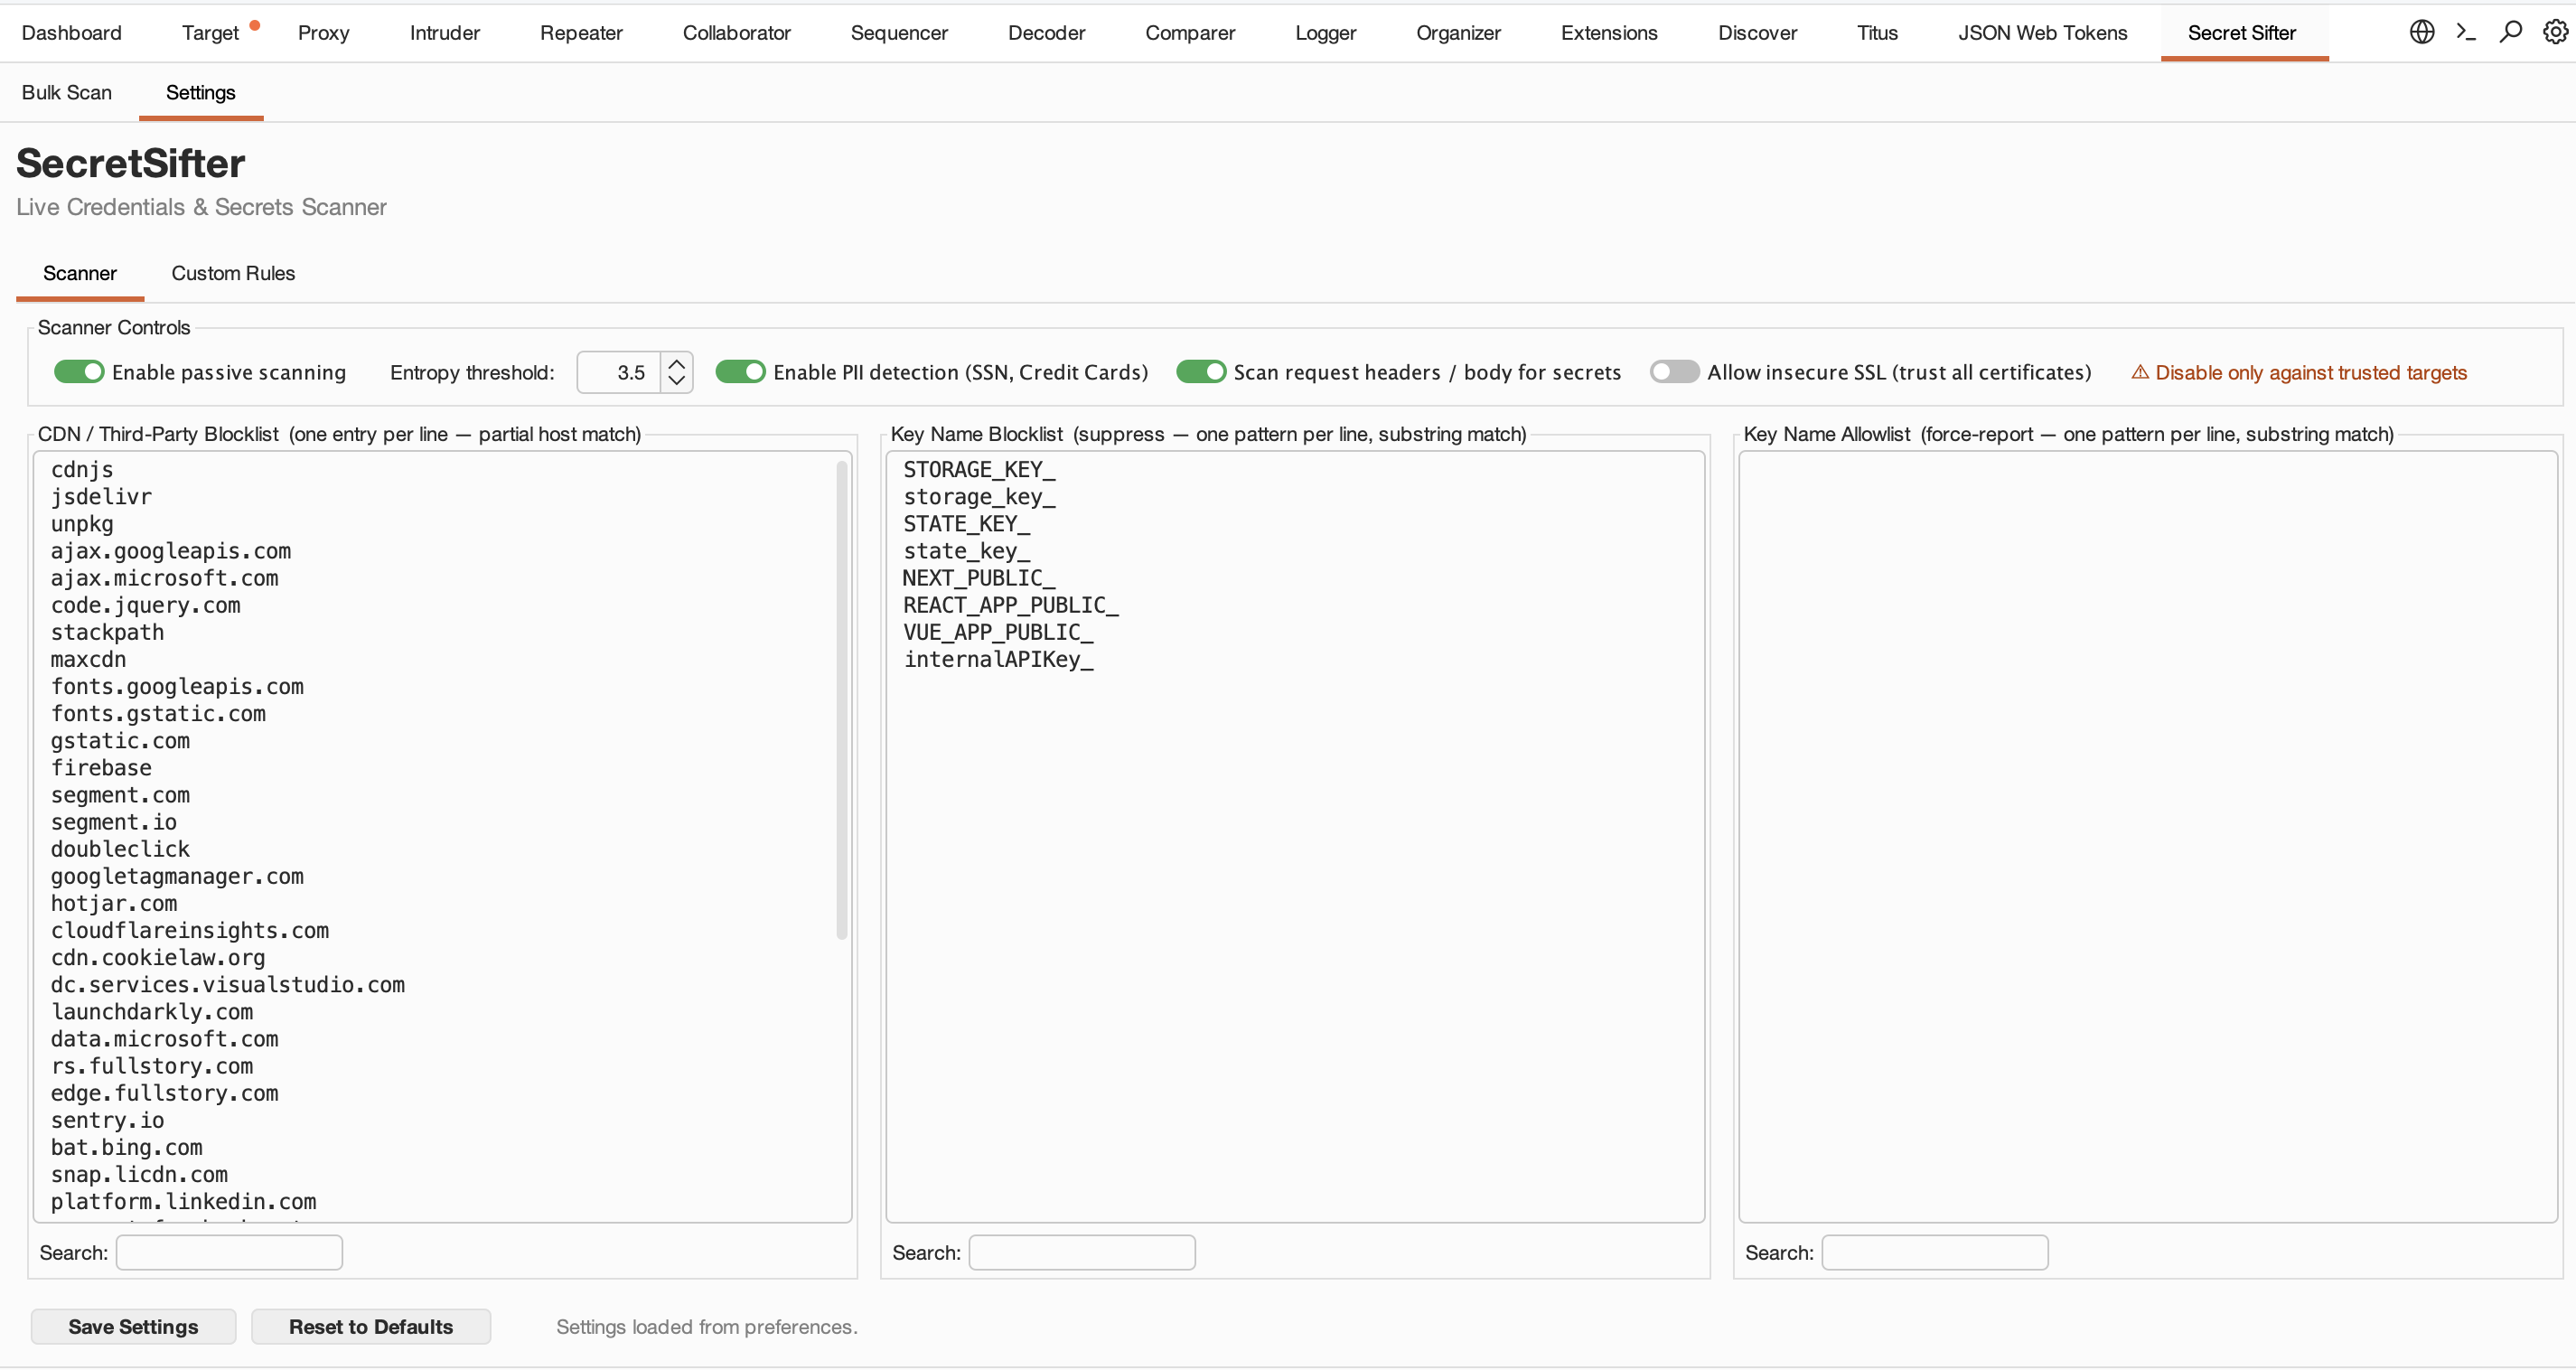The width and height of the screenshot is (2576, 1370).
Task: Click the internalAPIKey_ pattern line
Action: [x=998, y=658]
